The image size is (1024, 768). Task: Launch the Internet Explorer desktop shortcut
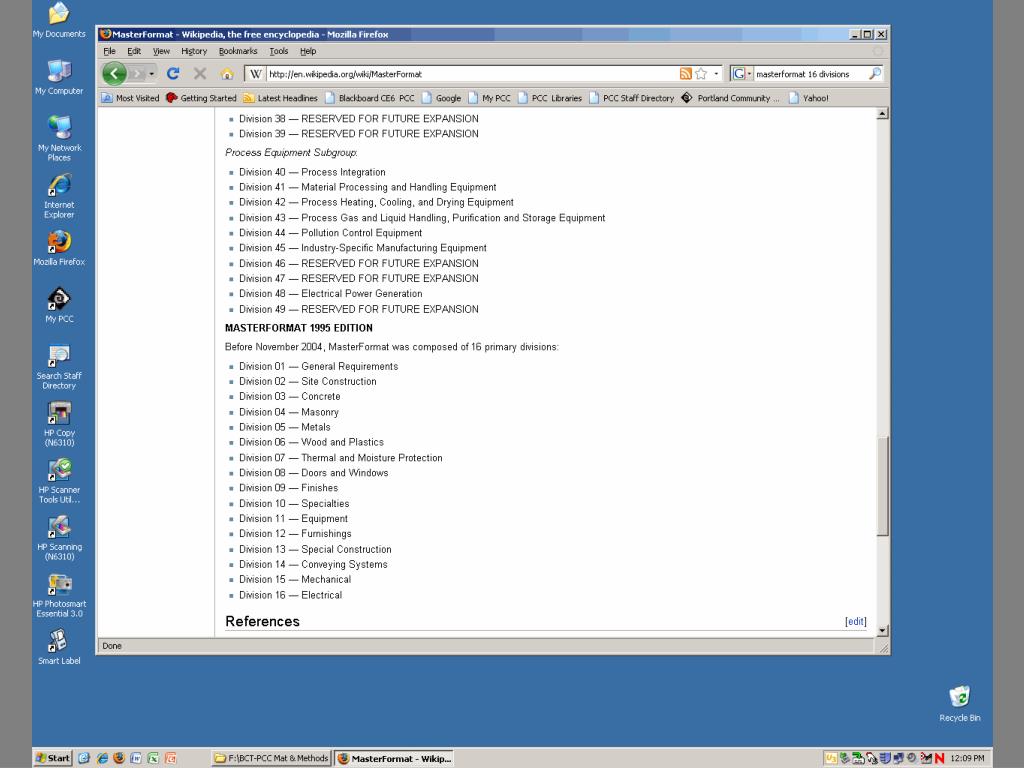59,195
